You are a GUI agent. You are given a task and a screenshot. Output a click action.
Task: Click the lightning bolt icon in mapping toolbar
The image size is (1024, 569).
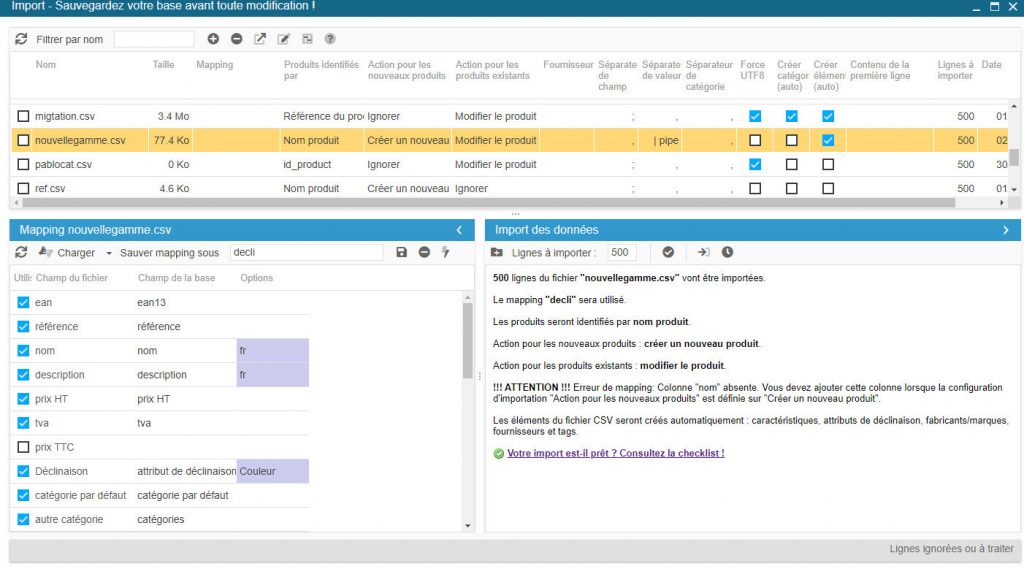point(446,253)
